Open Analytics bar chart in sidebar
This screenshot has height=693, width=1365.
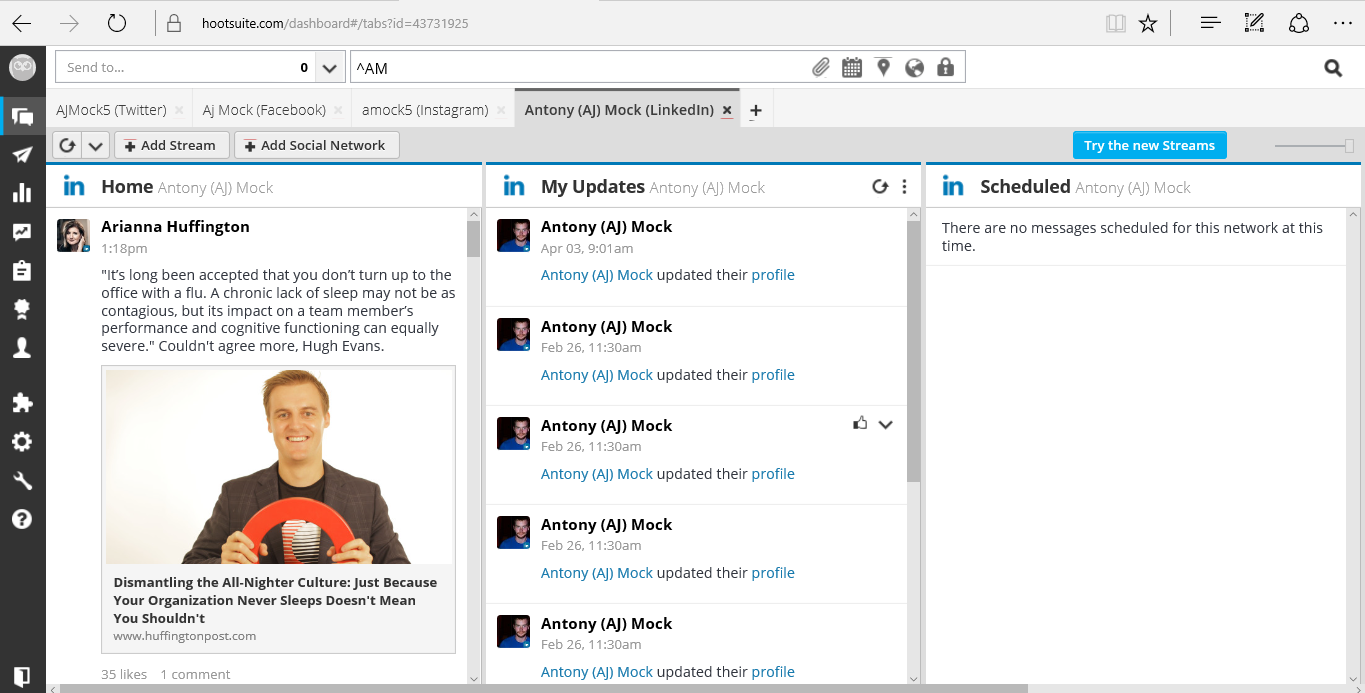(22, 193)
